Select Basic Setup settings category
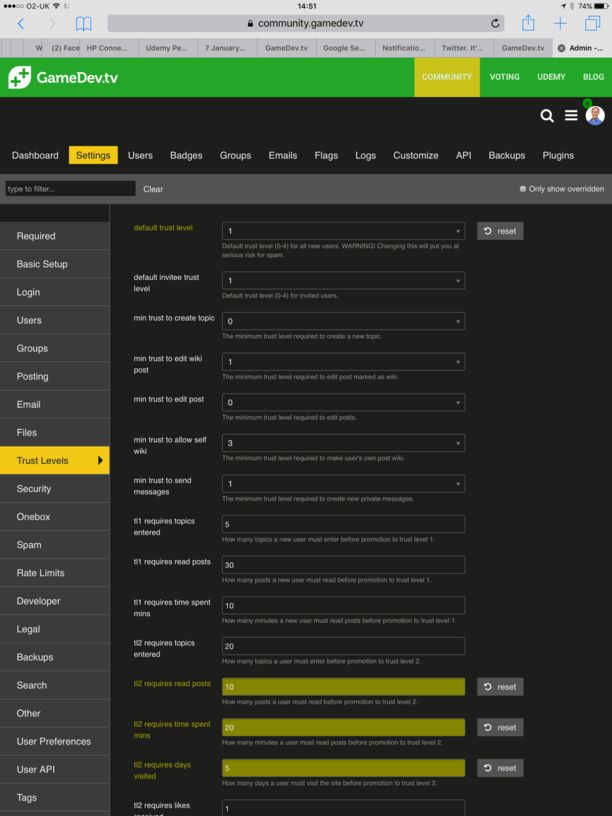 point(55,264)
